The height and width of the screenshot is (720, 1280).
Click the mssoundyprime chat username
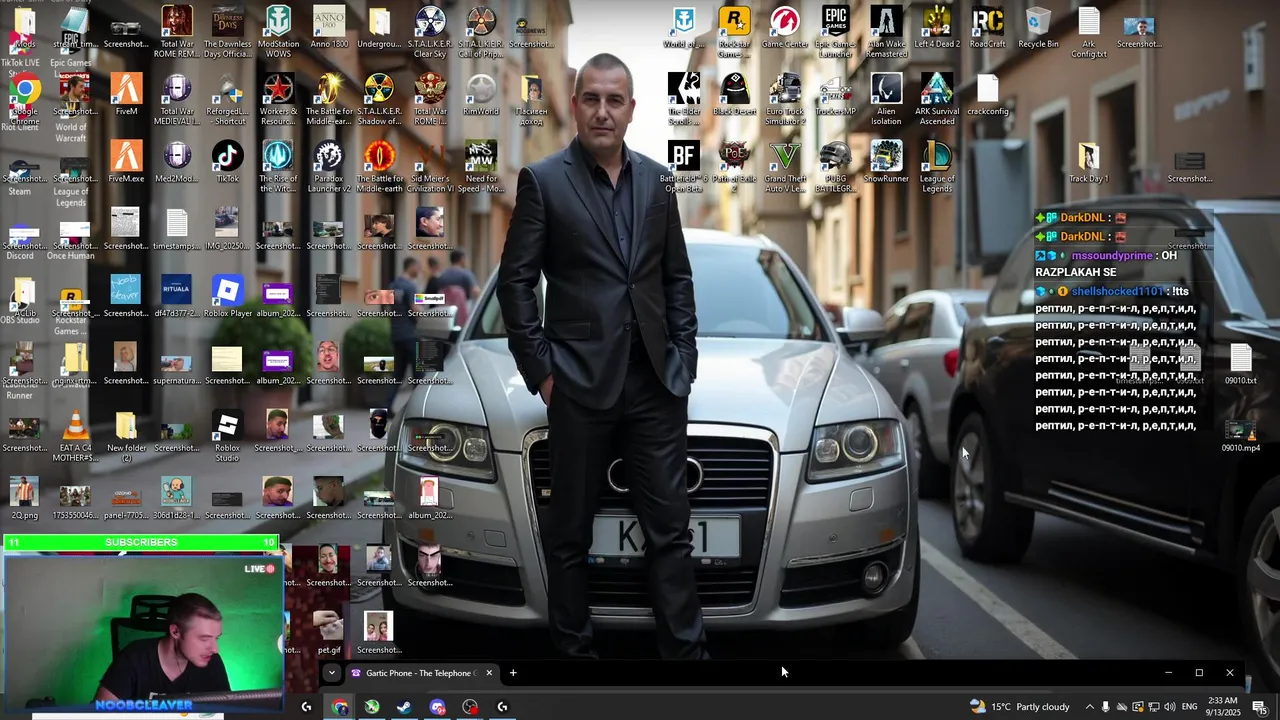1112,256
